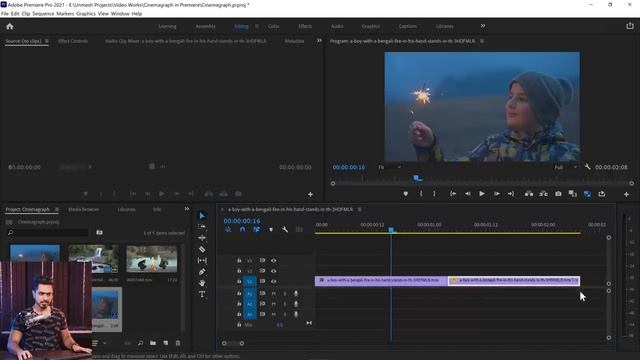Select the Pen tool
This screenshot has width=640, height=360.
[x=202, y=271]
